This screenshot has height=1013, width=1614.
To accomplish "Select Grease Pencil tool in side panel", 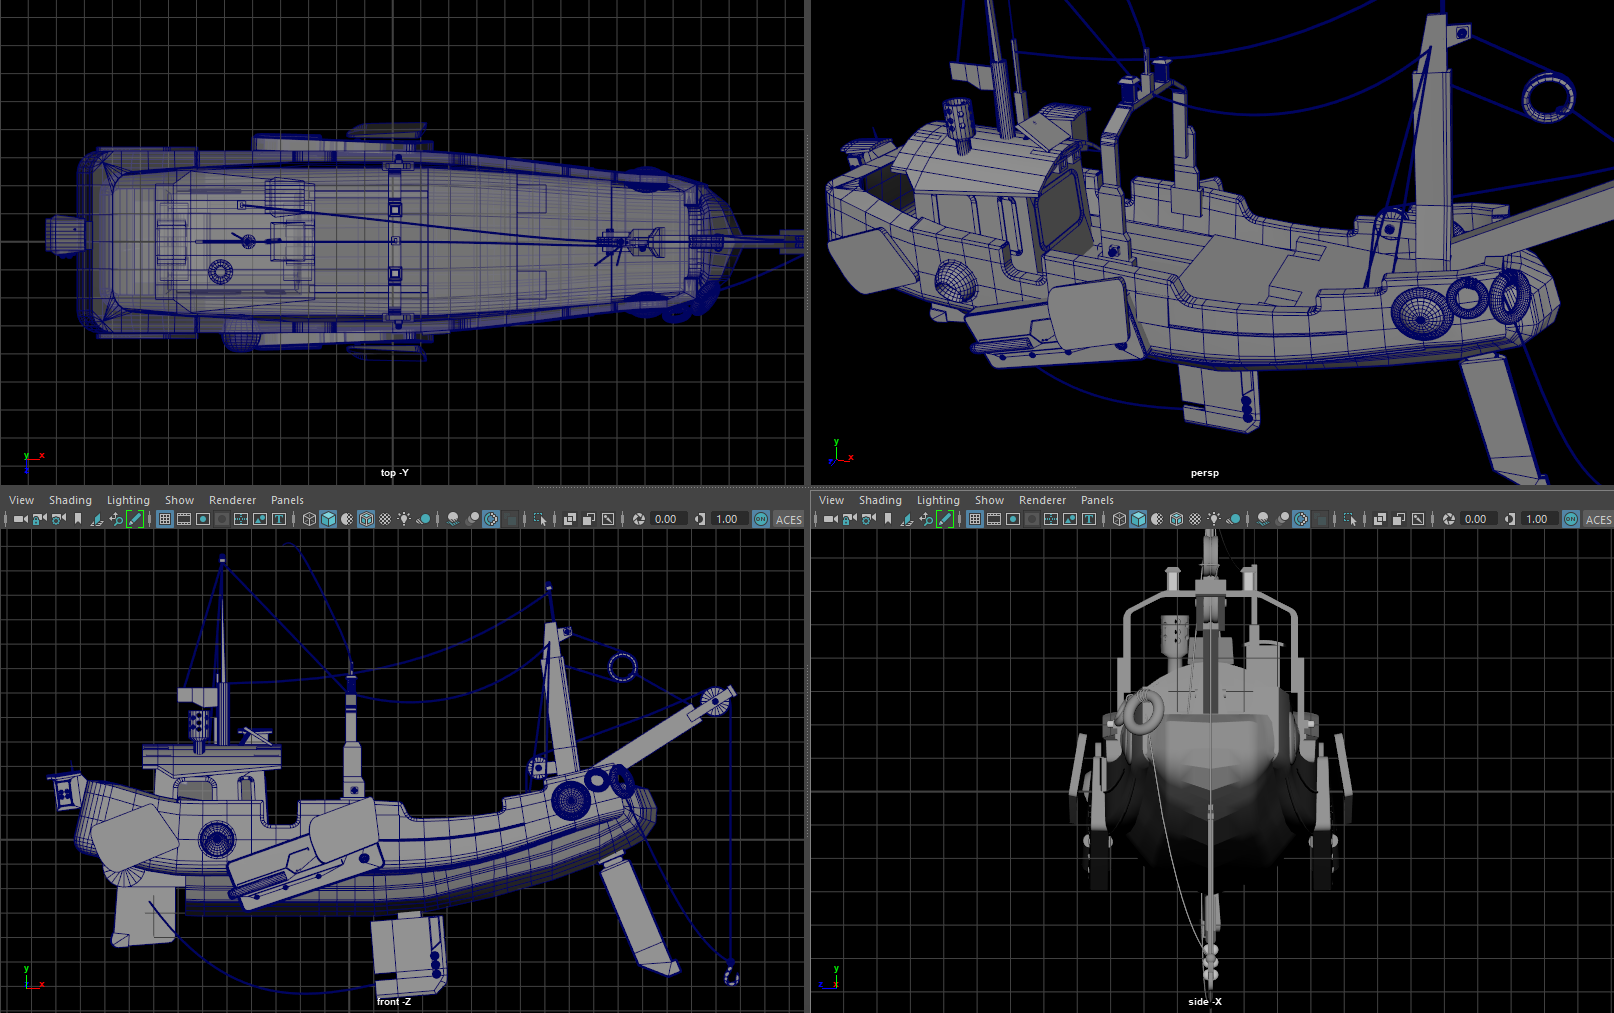I will point(945,519).
